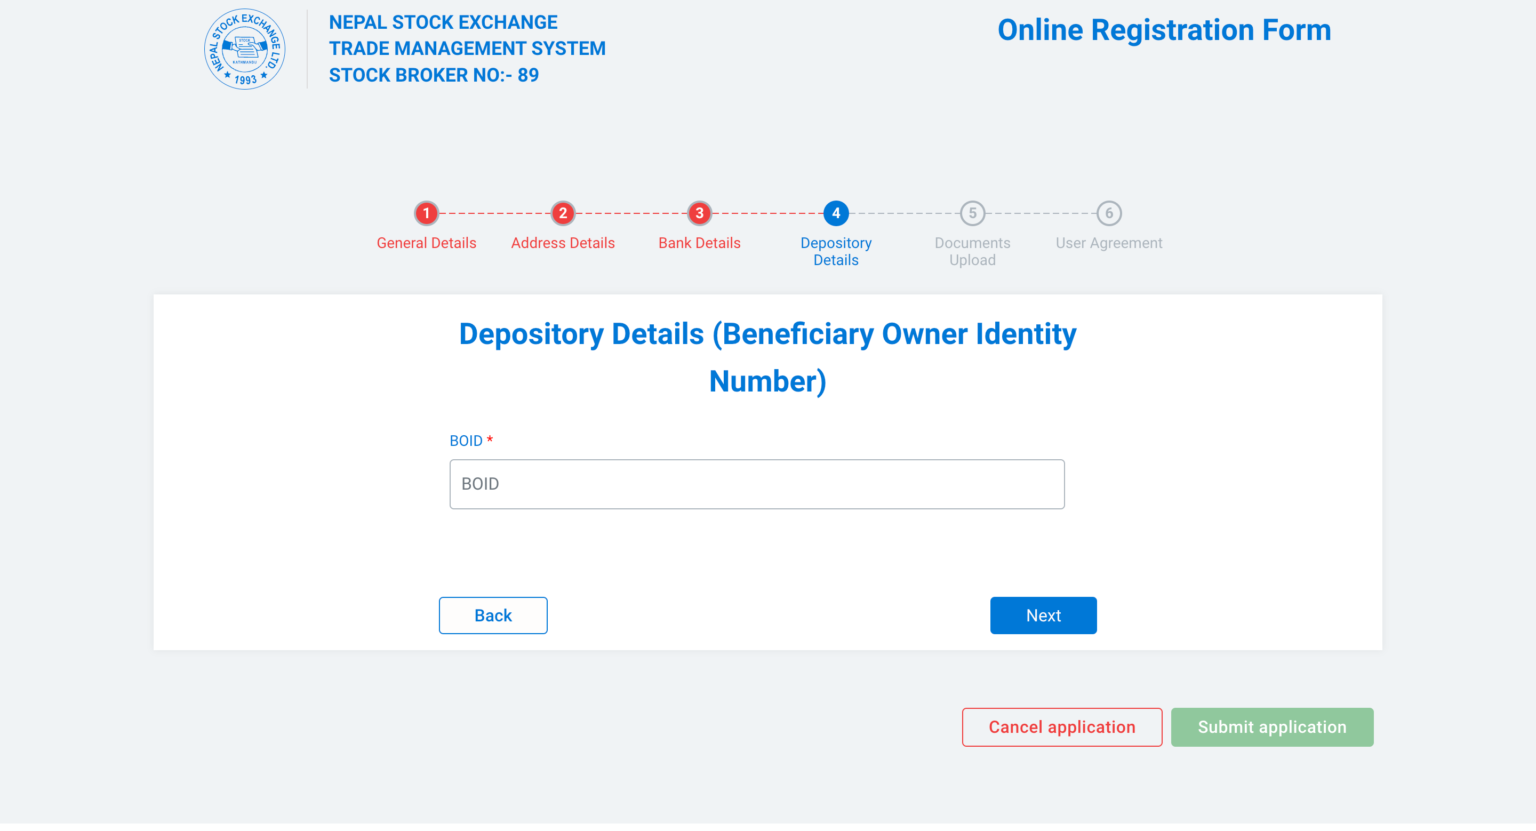Open the General Details step label
Viewport: 1536px width, 831px height.
click(426, 243)
